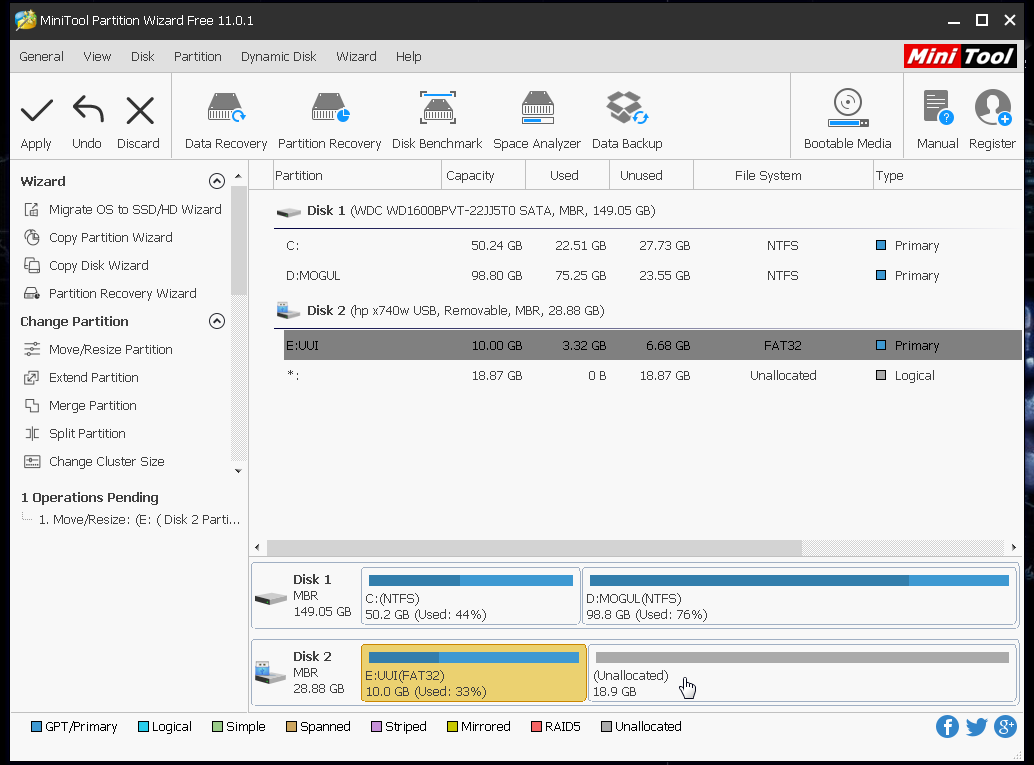This screenshot has height=765, width=1034.
Task: Collapse the Change Partition section
Action: tap(216, 321)
